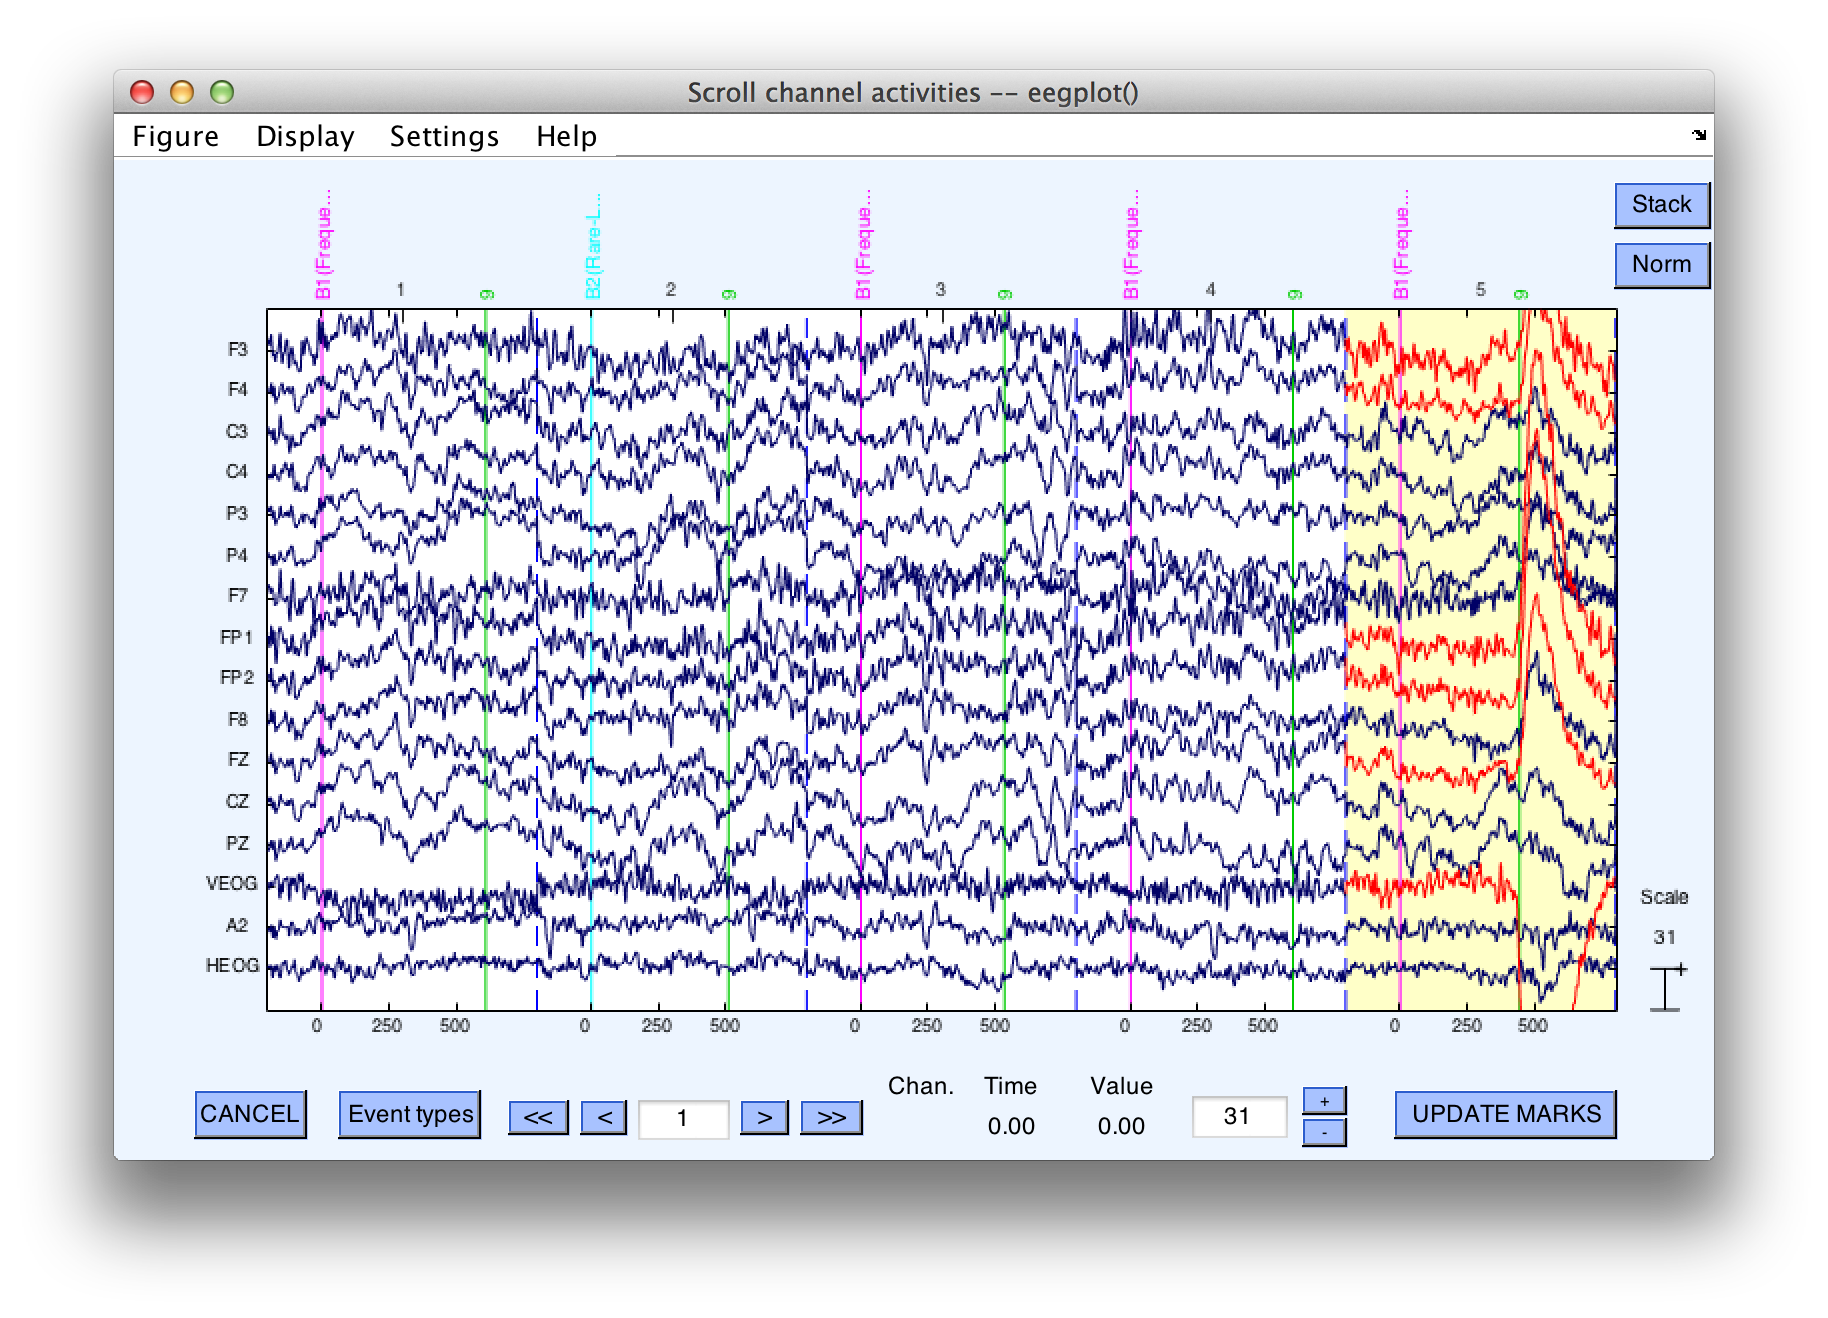The width and height of the screenshot is (1828, 1318).
Task: Increase scale with the + button
Action: tap(1324, 1101)
